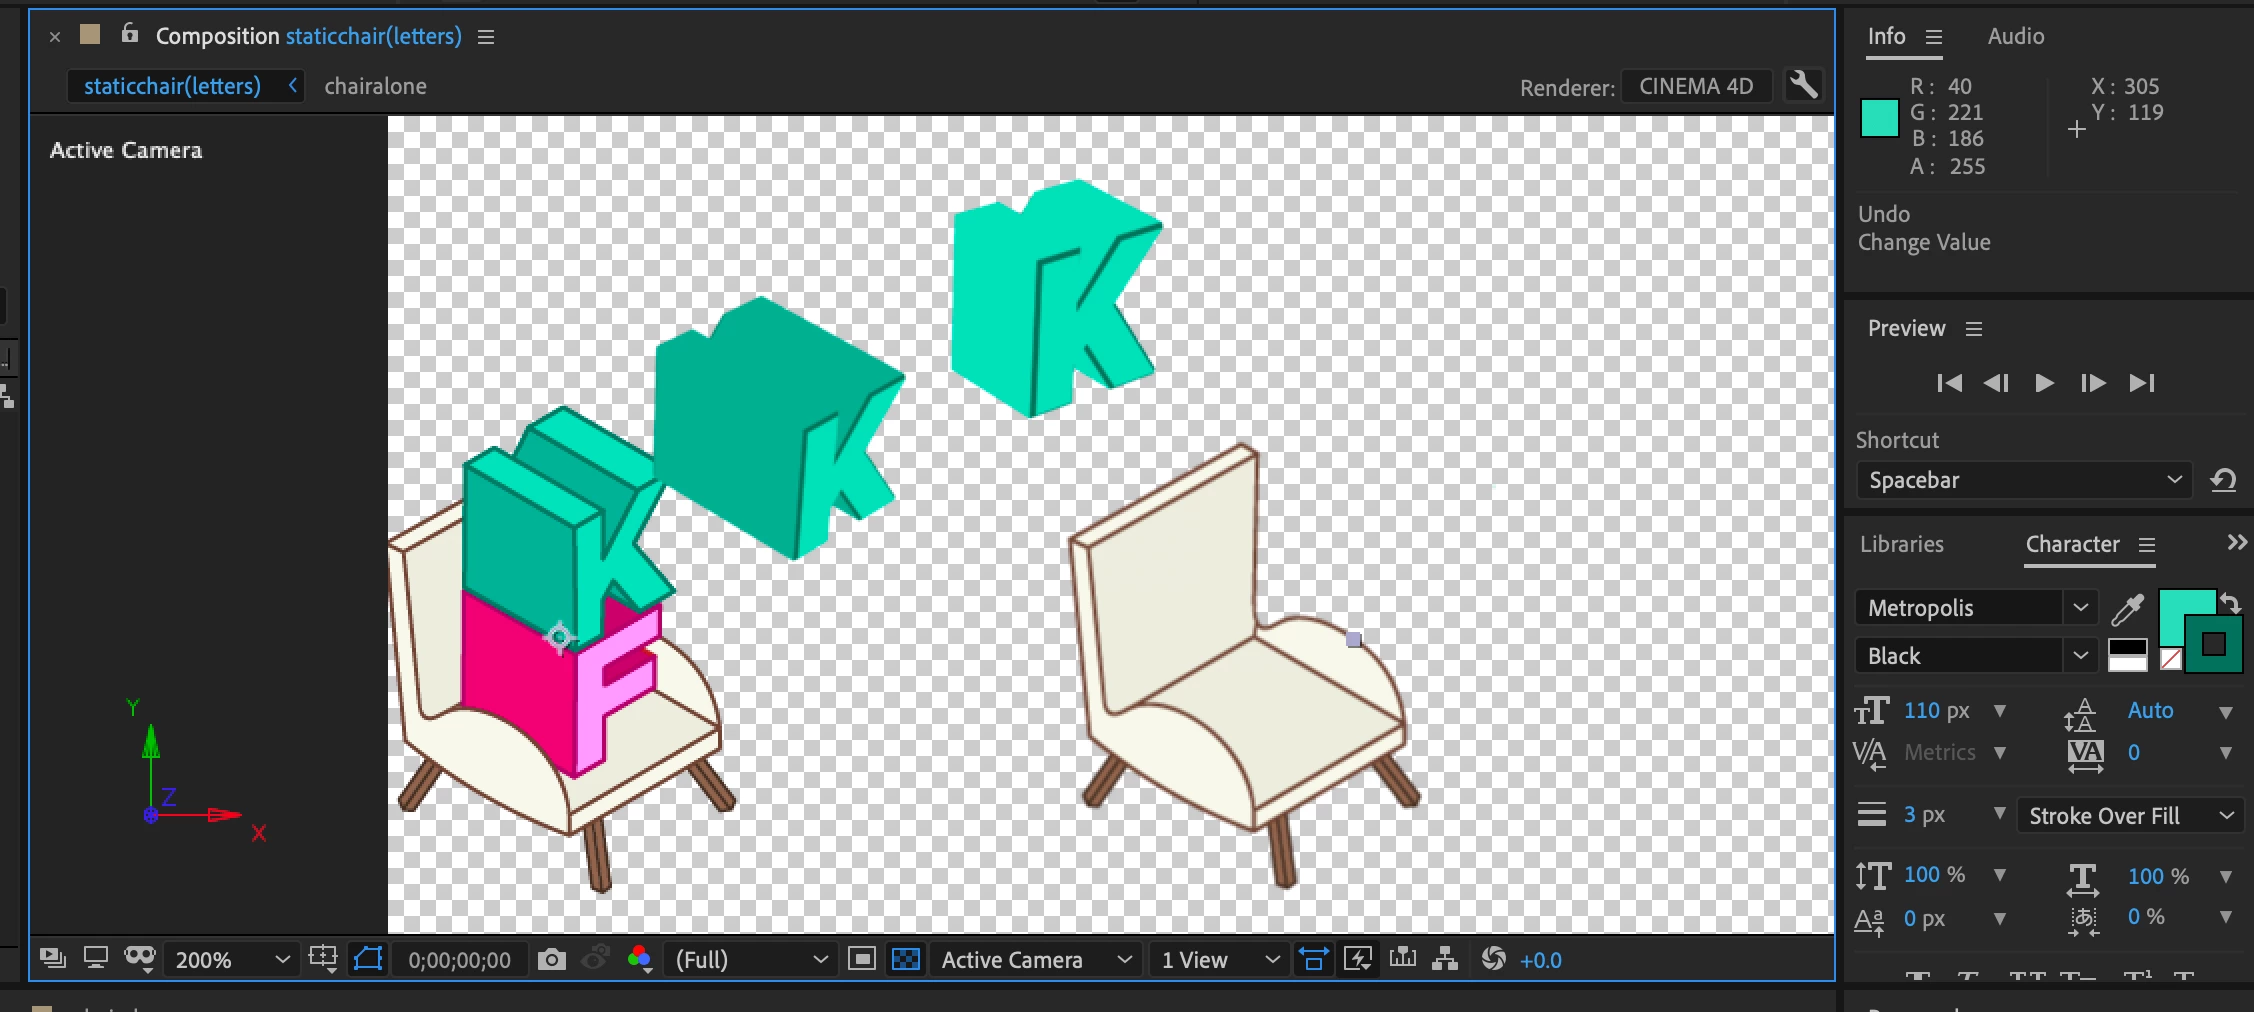2254x1012 pixels.
Task: Open the renderer options wrench icon
Action: click(x=1803, y=85)
